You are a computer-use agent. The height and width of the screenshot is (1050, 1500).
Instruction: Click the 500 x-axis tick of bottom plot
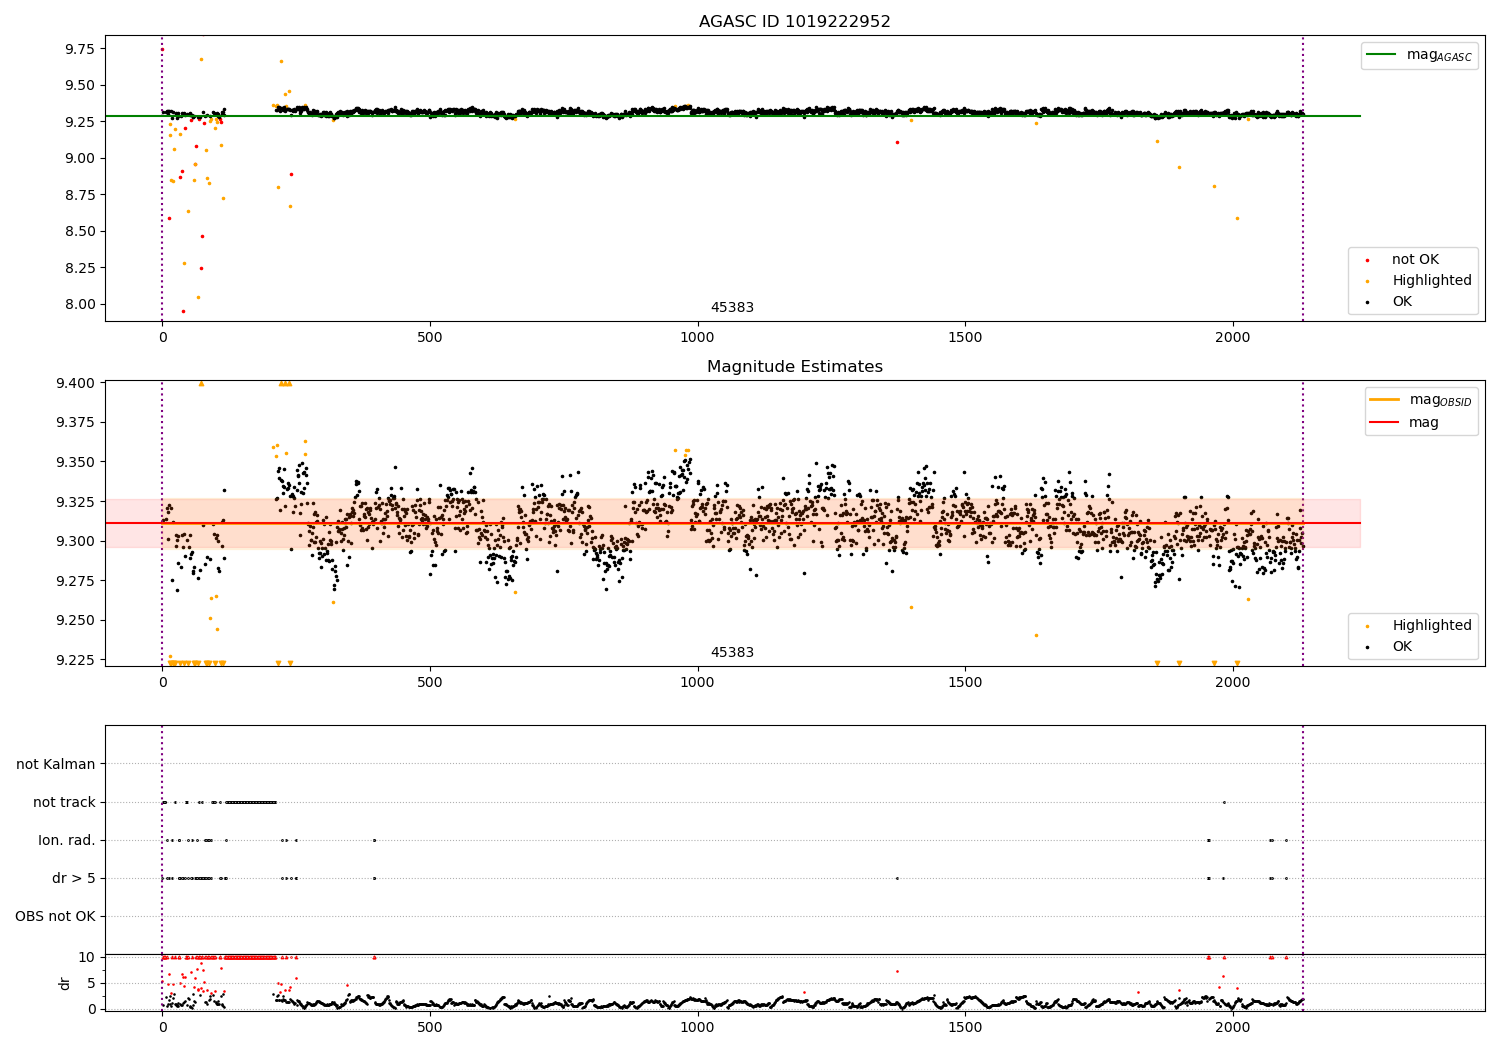click(x=430, y=1027)
